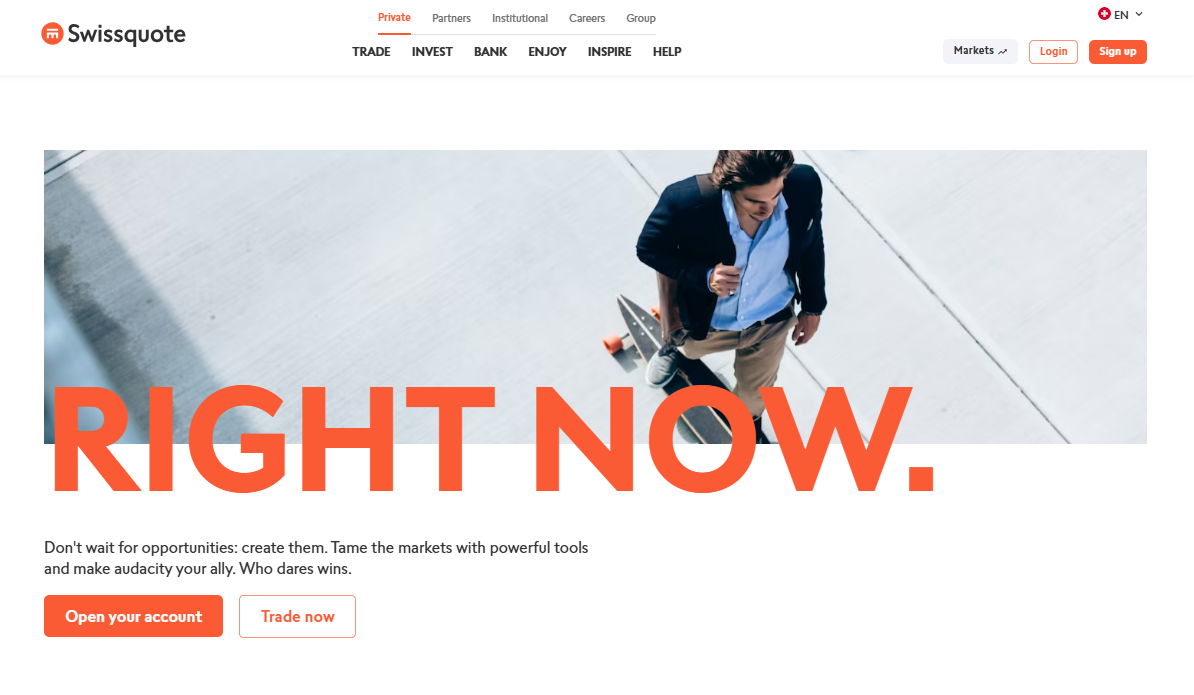The width and height of the screenshot is (1194, 695).
Task: Switch to the Partners tab
Action: (x=451, y=18)
